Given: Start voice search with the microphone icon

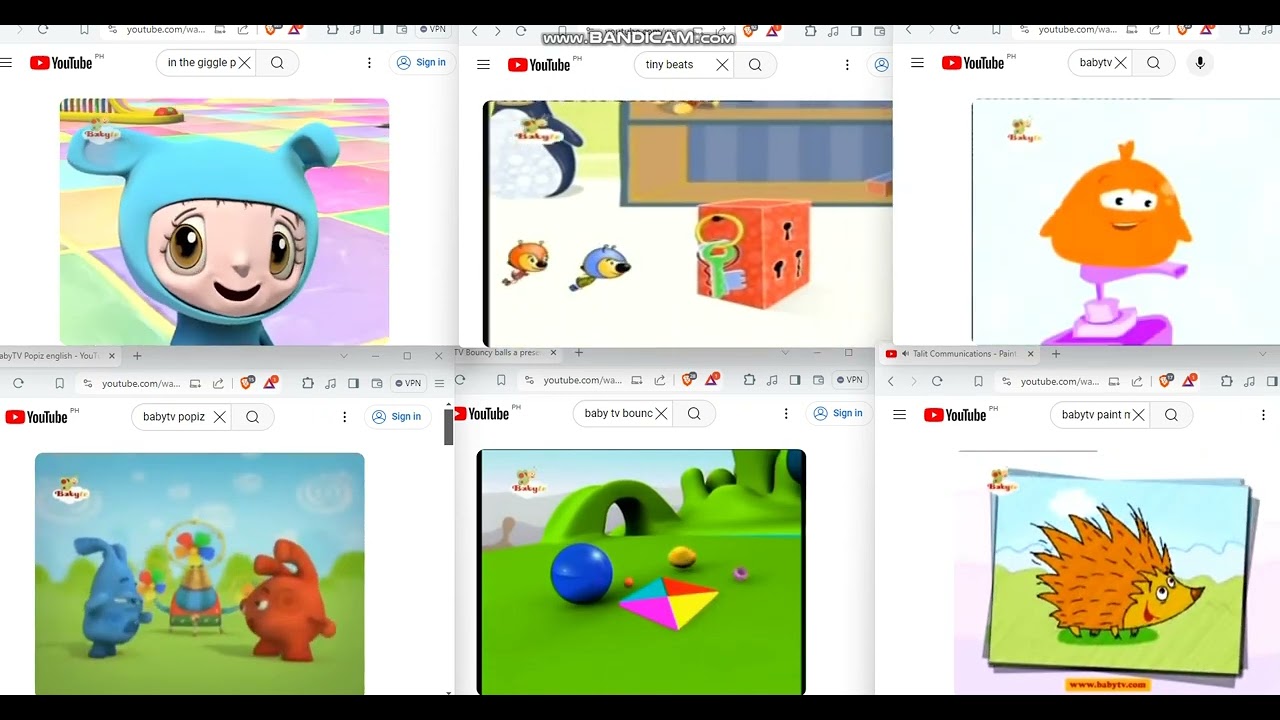Looking at the screenshot, I should pos(1200,63).
